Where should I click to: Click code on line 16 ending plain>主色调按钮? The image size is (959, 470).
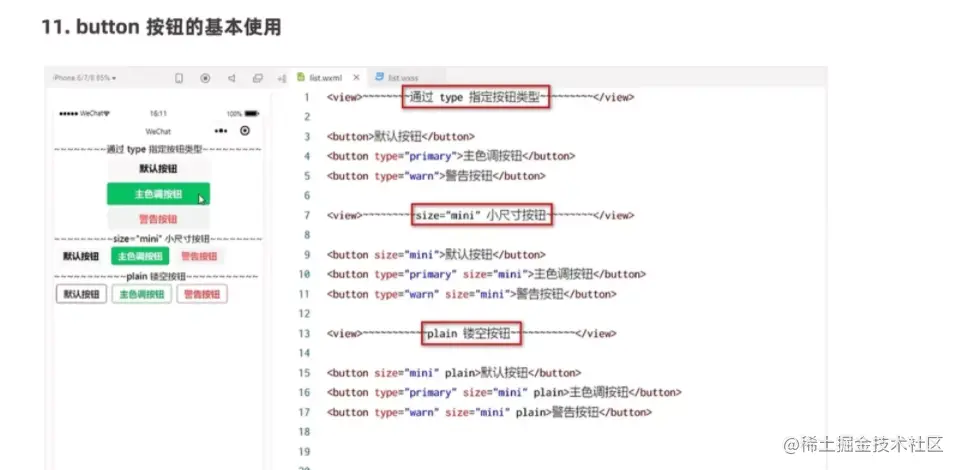point(504,392)
